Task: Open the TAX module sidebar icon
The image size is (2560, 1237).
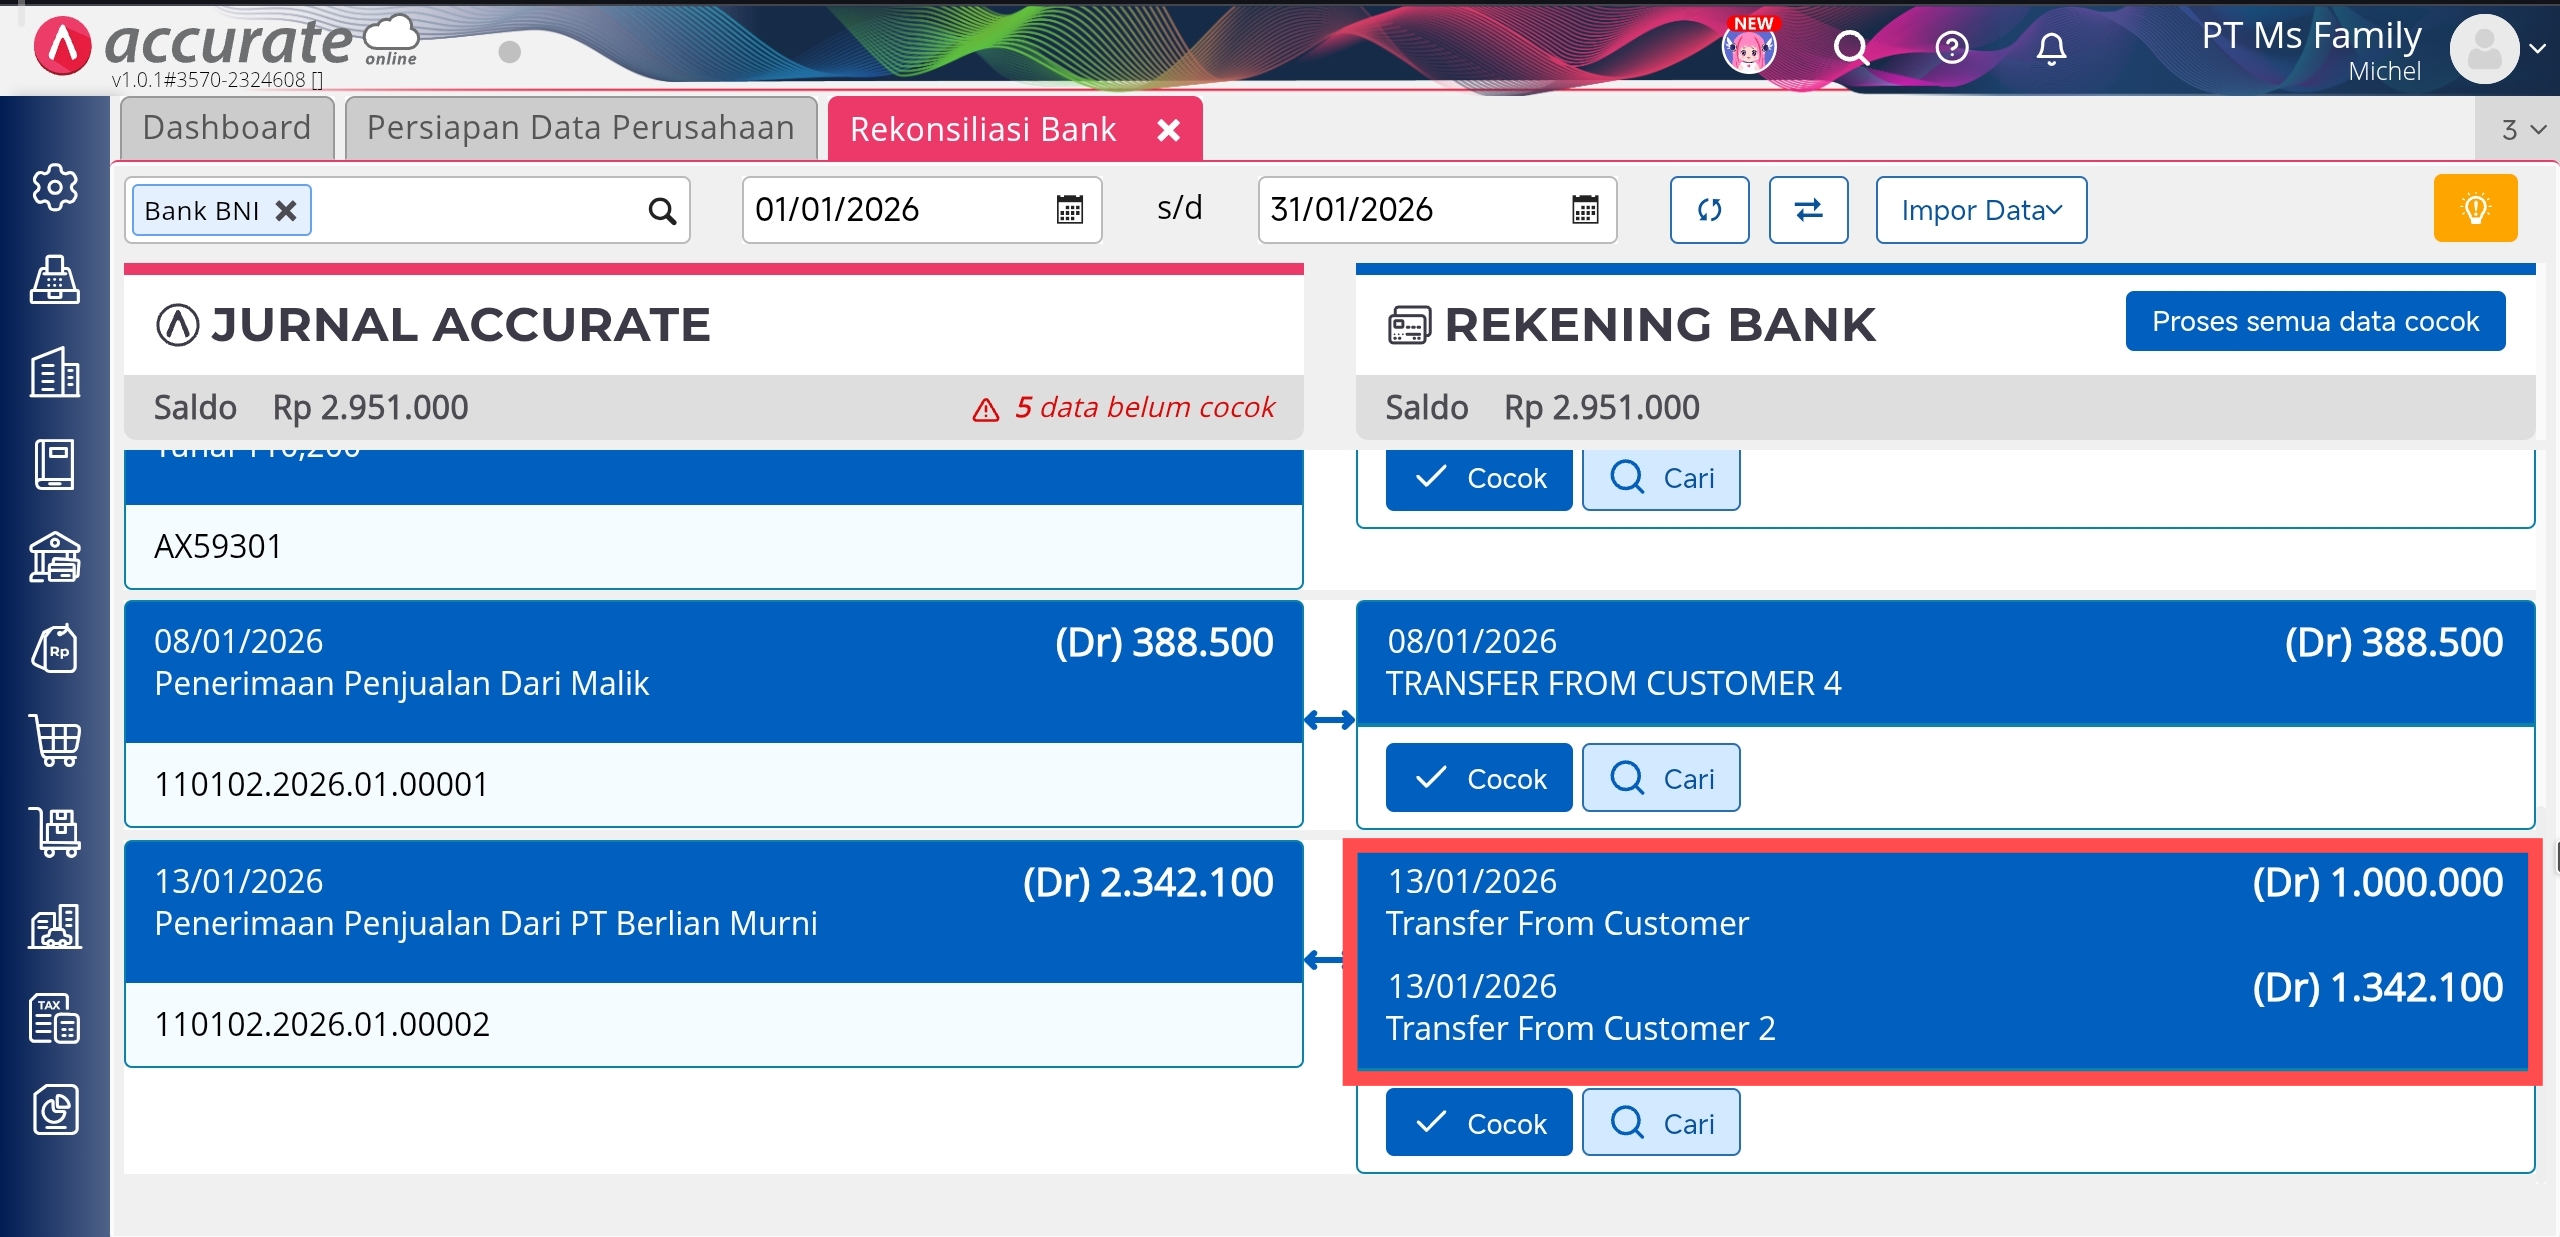Action: pyautogui.click(x=55, y=1019)
